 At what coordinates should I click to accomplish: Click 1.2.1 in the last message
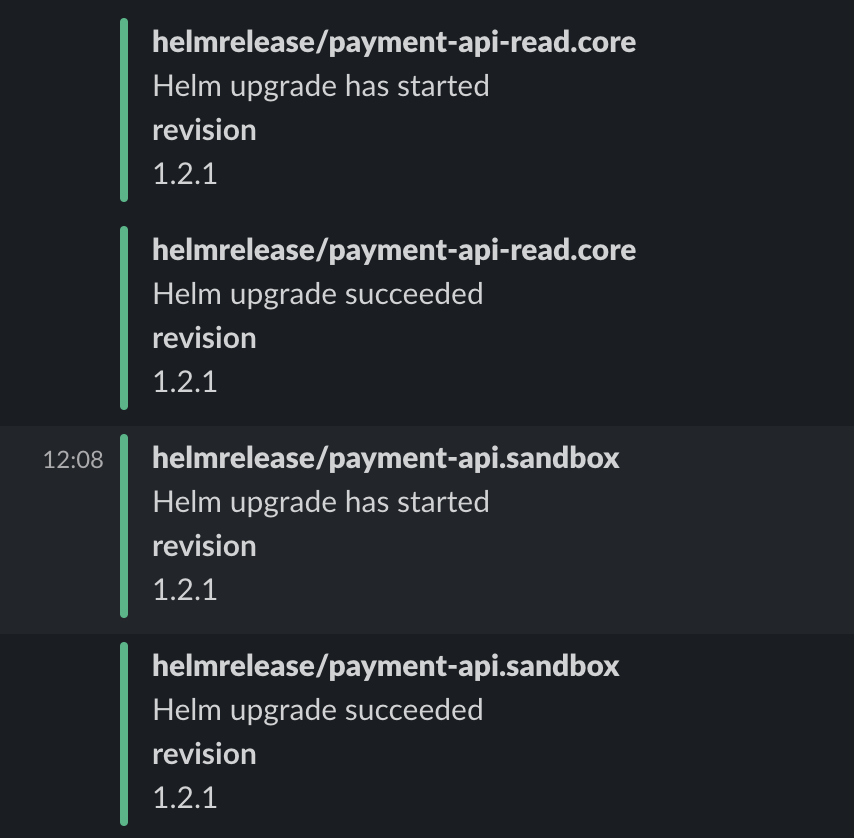pos(185,797)
